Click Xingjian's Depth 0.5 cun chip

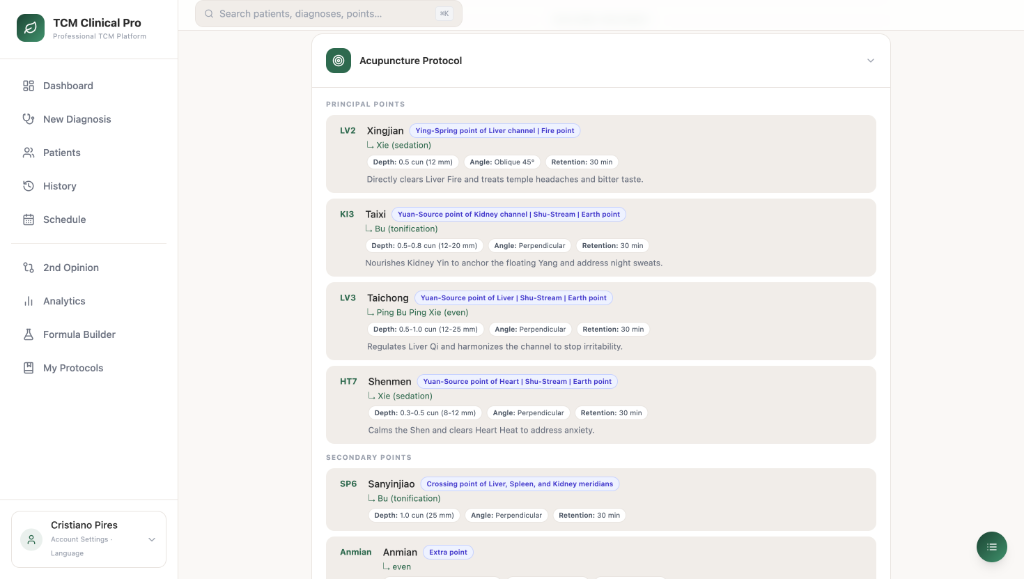click(413, 162)
